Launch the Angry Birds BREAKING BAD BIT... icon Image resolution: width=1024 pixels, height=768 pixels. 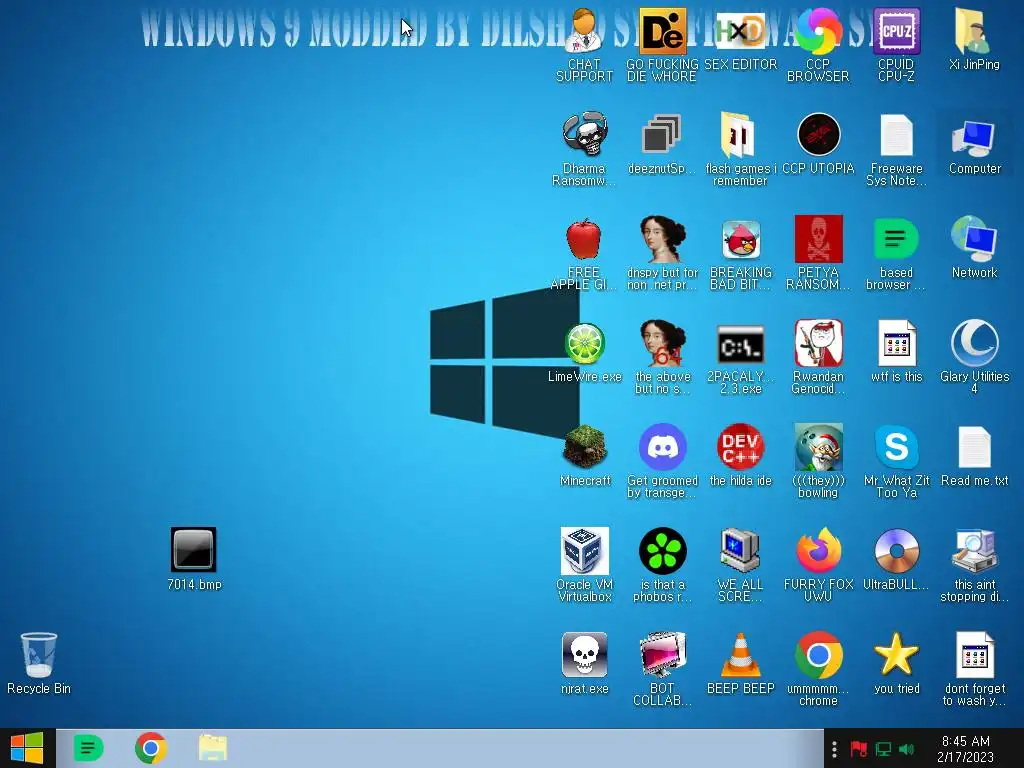coord(740,254)
